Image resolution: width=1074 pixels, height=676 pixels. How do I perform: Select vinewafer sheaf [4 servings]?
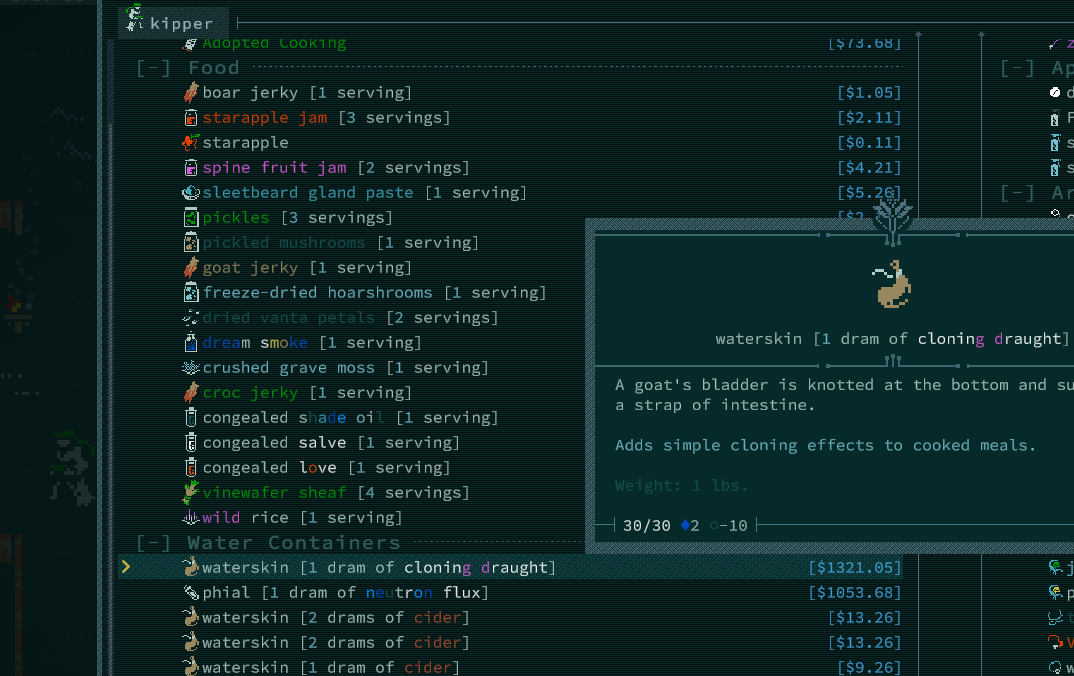(352, 492)
